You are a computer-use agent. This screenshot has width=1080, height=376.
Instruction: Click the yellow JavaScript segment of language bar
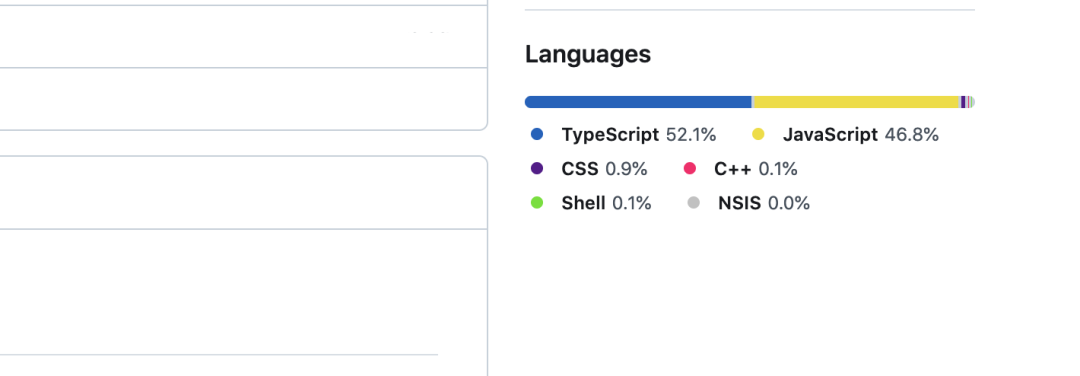click(857, 102)
